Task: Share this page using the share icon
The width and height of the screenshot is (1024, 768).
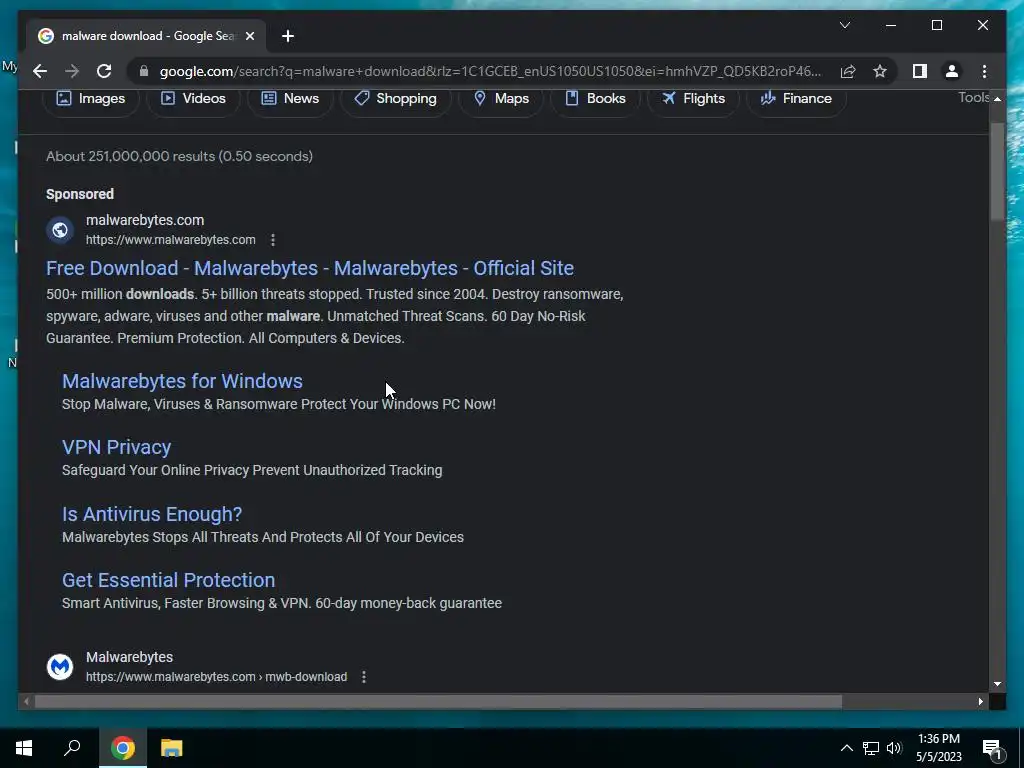Action: click(x=848, y=71)
